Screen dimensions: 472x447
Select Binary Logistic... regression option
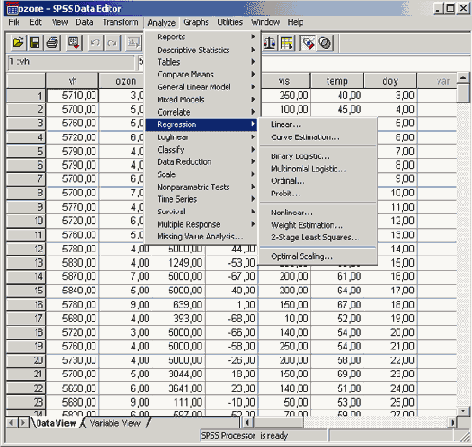coord(318,156)
